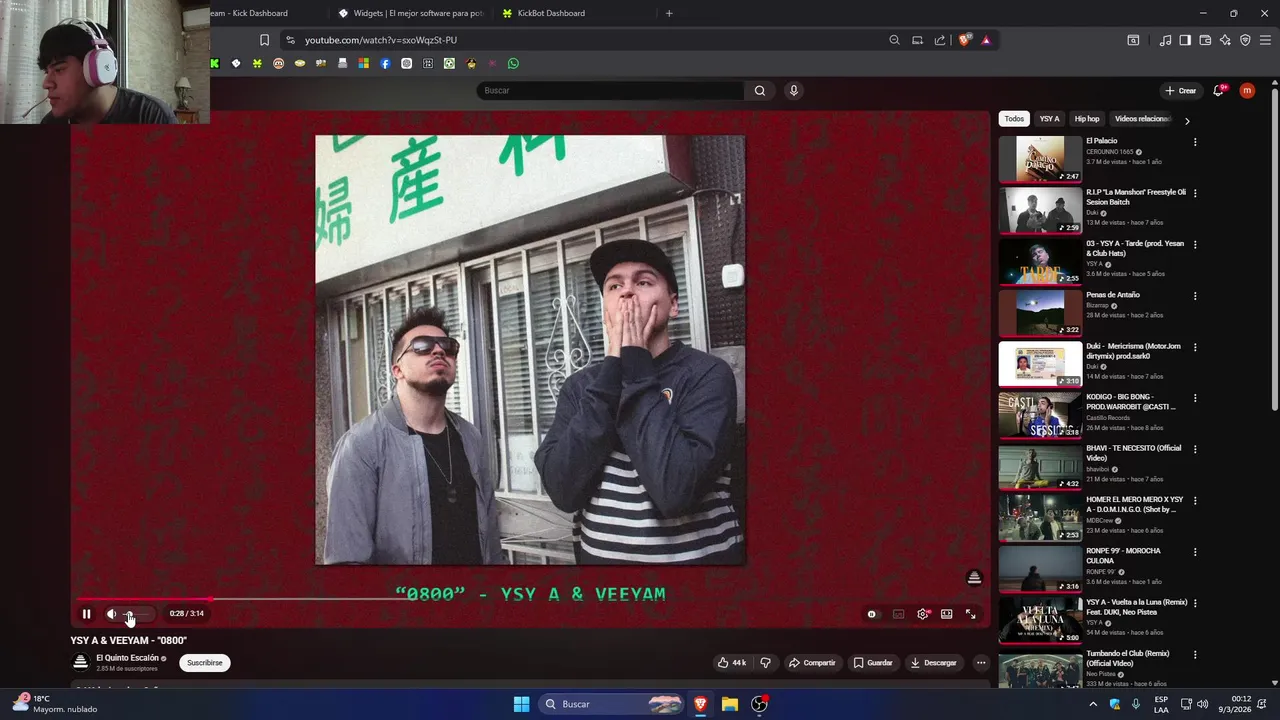Image resolution: width=1280 pixels, height=720 pixels.
Task: Click the Descargar button
Action: pos(933,663)
